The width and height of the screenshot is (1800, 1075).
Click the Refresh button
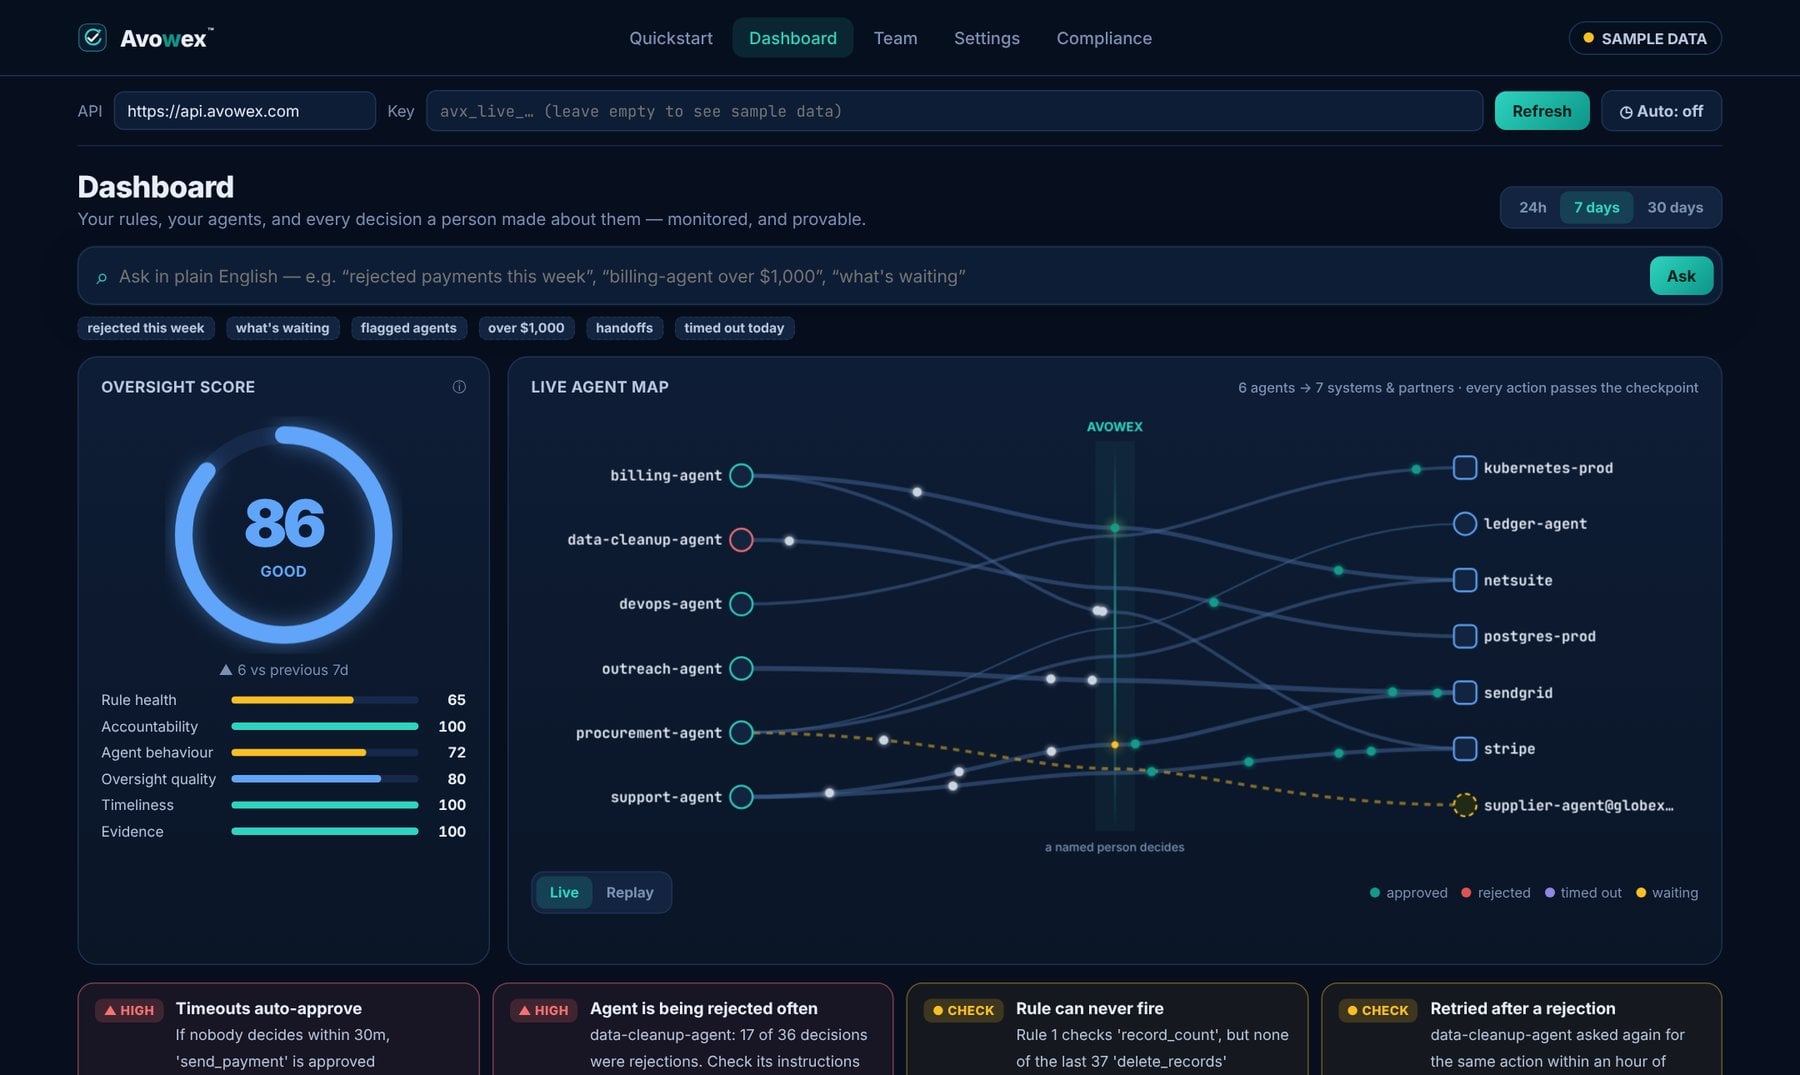point(1542,111)
